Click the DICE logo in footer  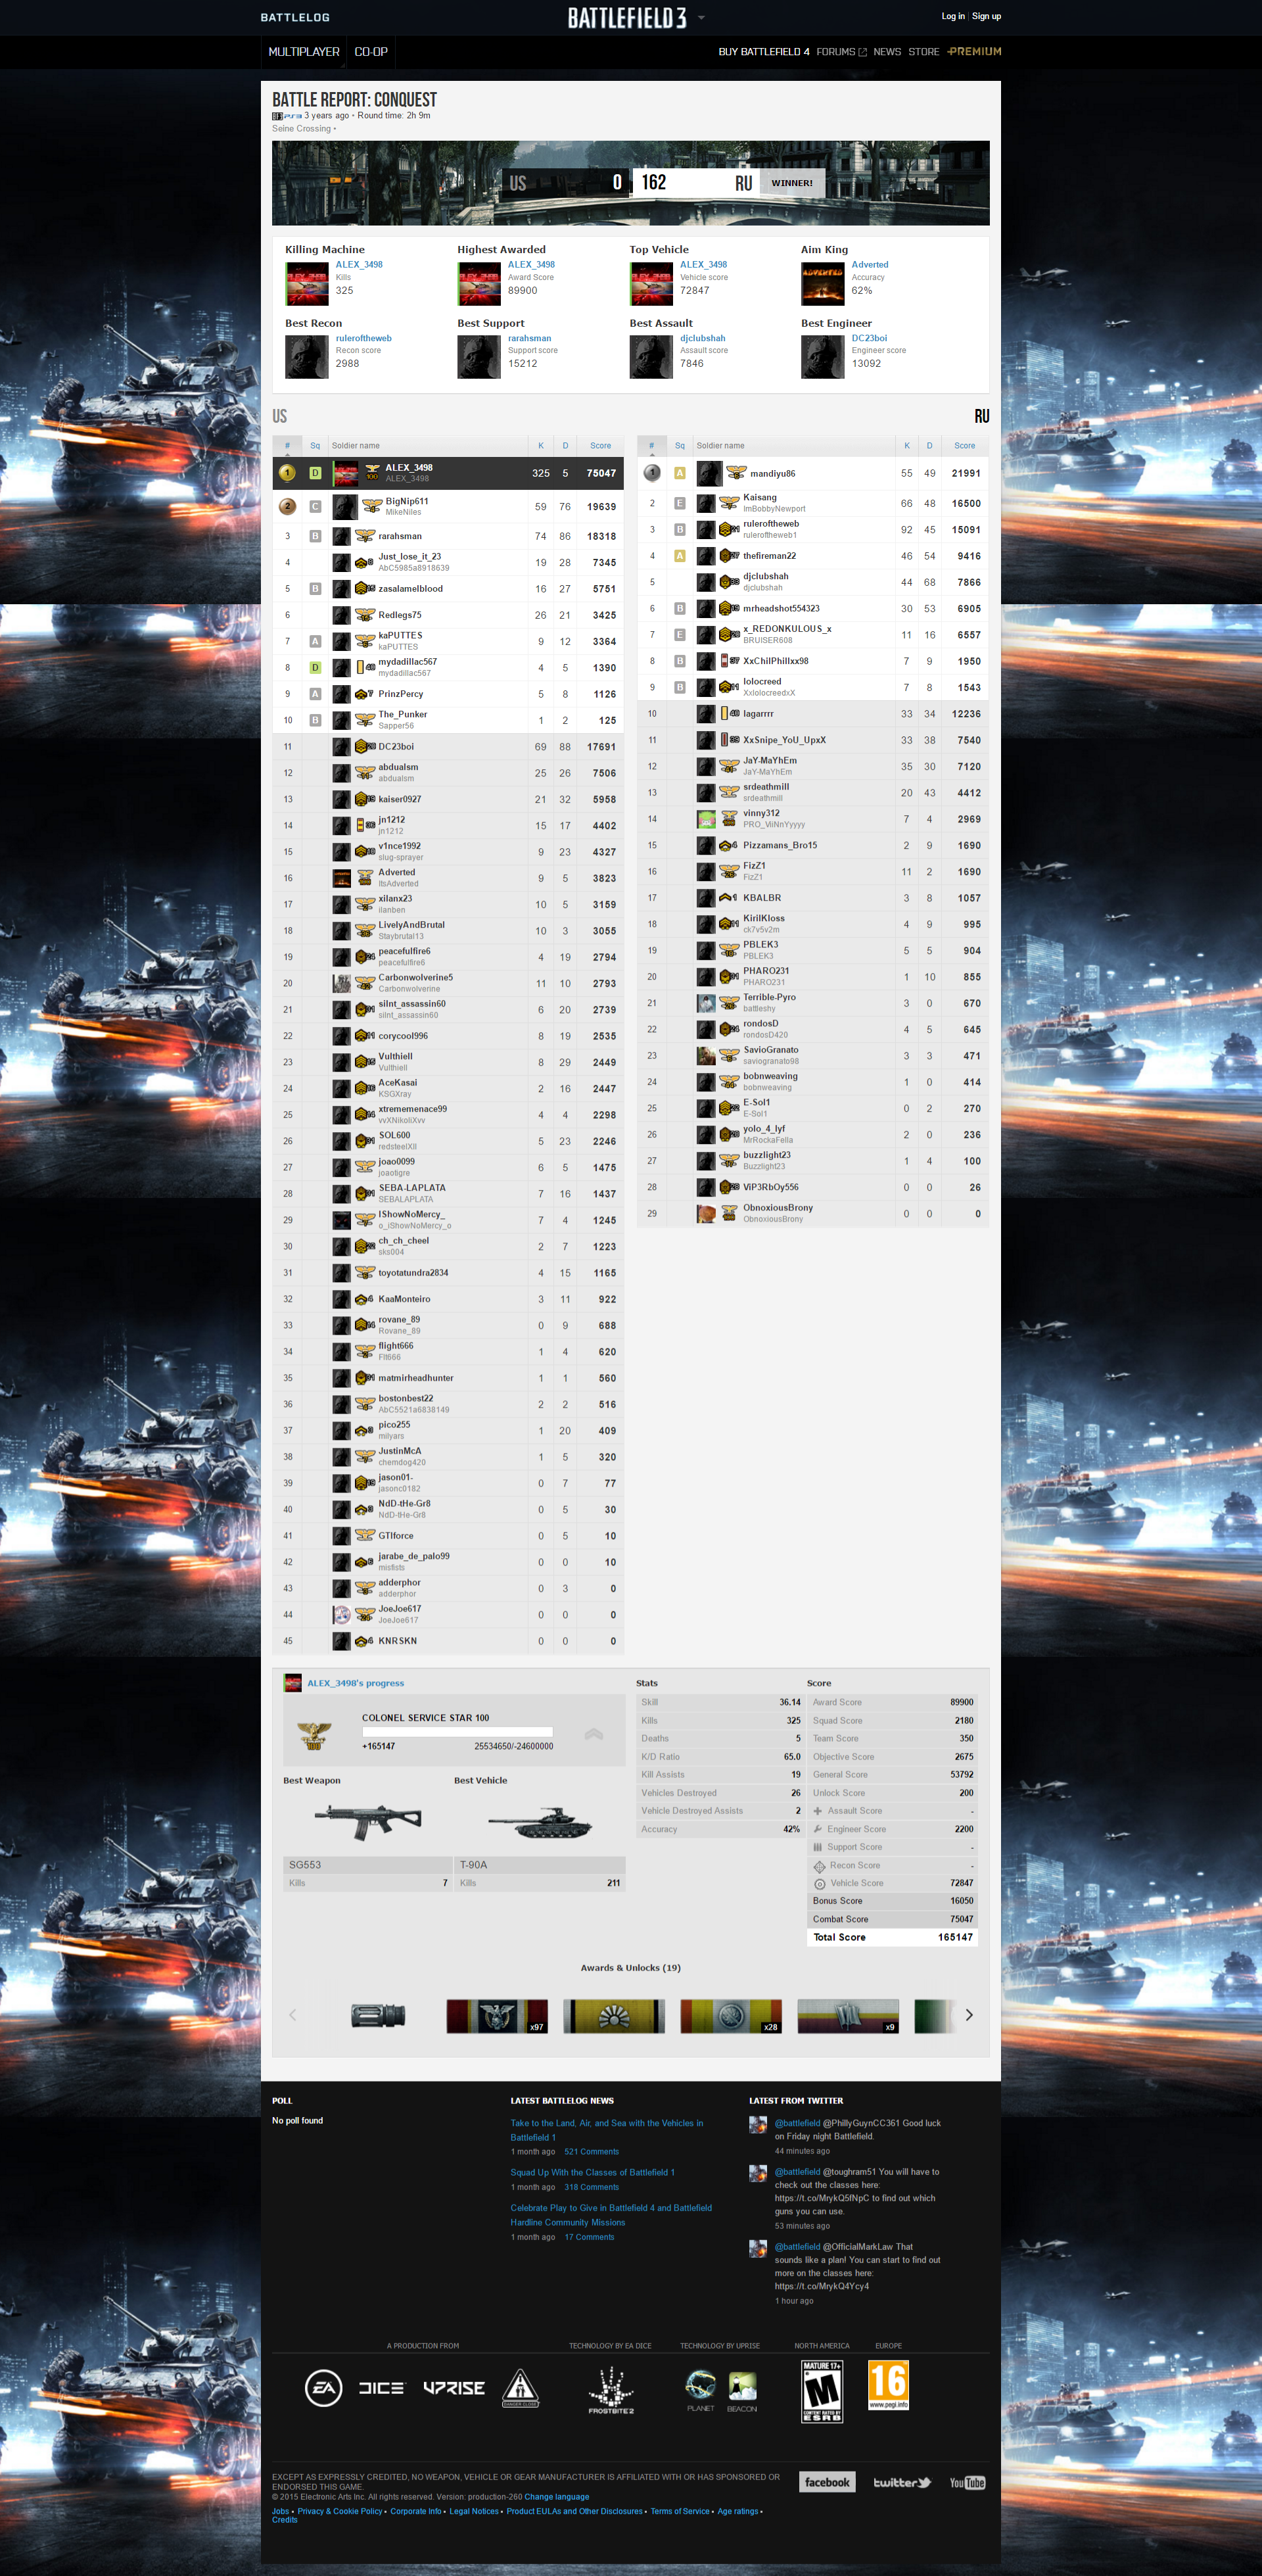(x=381, y=2388)
